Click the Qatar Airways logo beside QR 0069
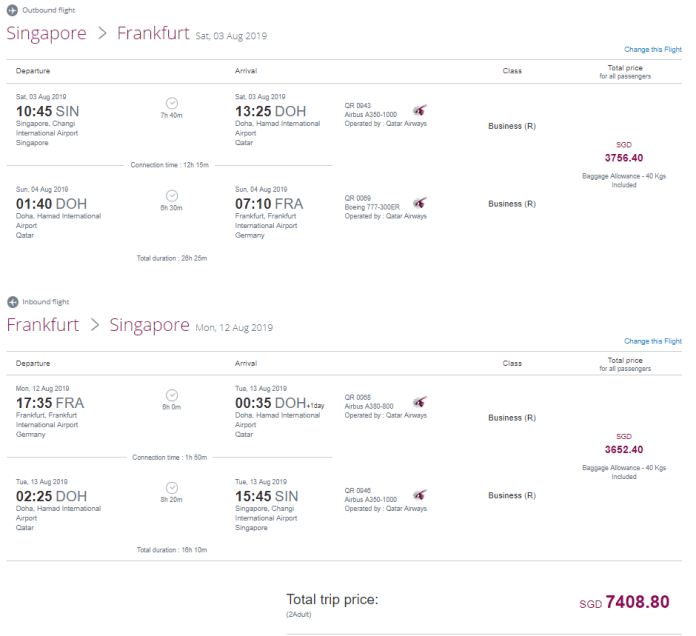The width and height of the screenshot is (696, 636). (419, 202)
